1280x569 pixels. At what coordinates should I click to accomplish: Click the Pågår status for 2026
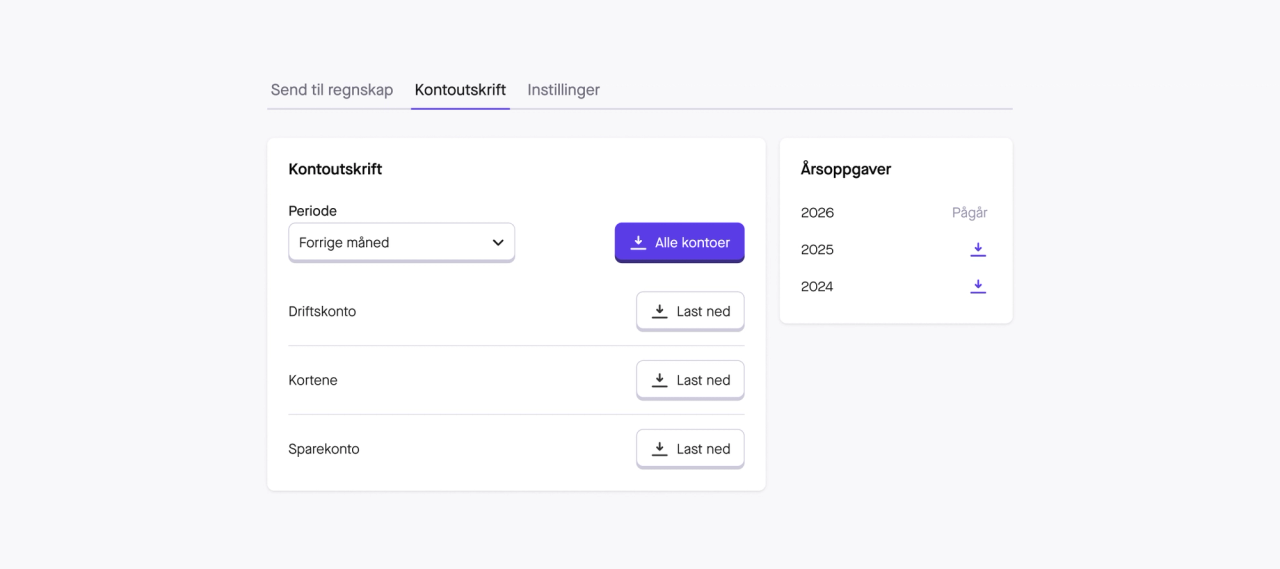coord(970,213)
